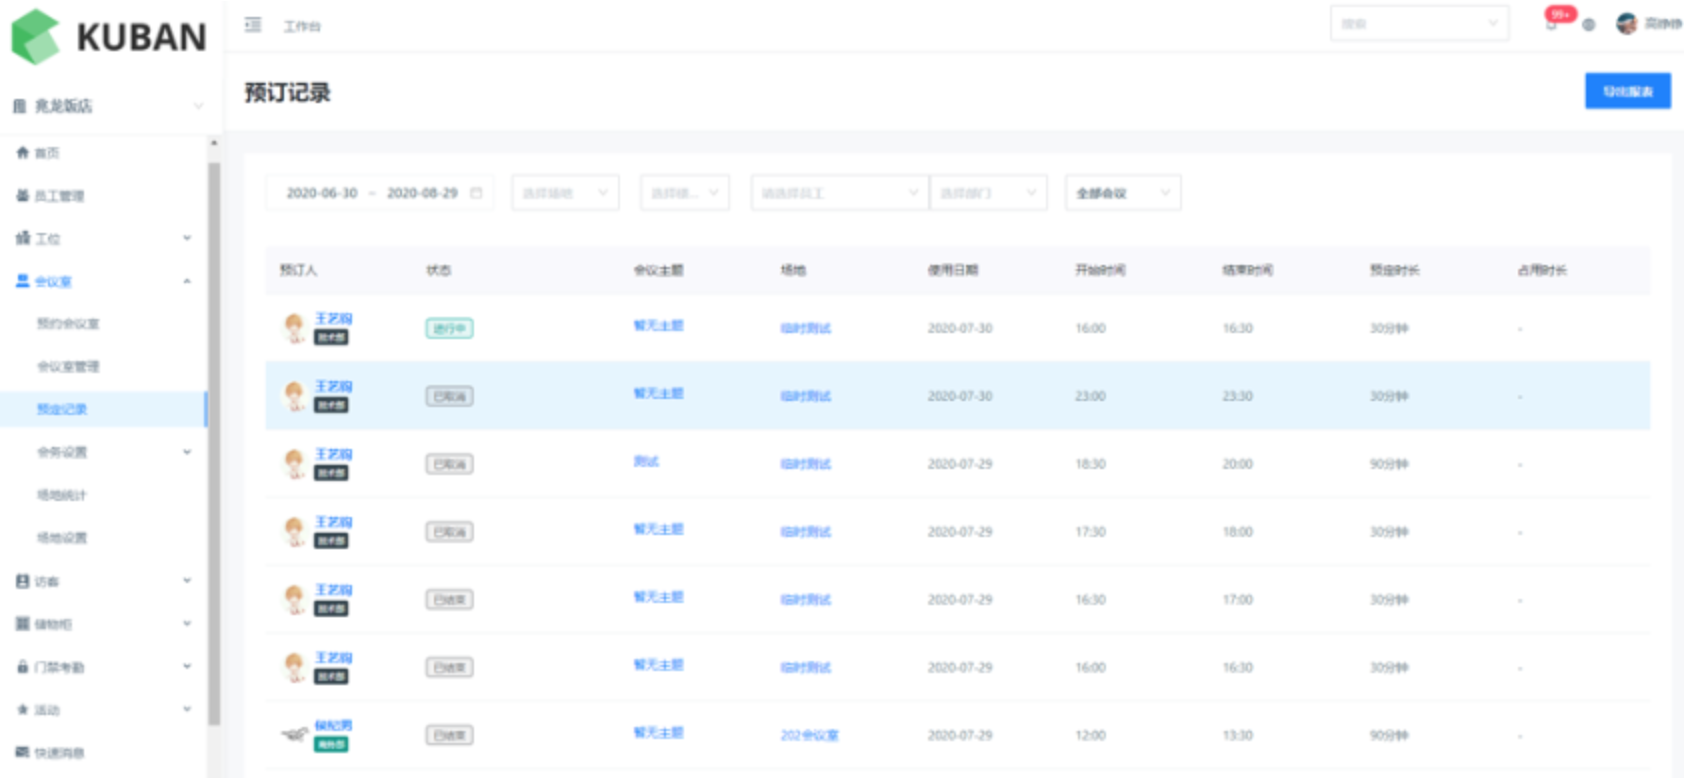Open booker name link in the 17:30 row
The image size is (1684, 778).
pyautogui.click(x=334, y=522)
